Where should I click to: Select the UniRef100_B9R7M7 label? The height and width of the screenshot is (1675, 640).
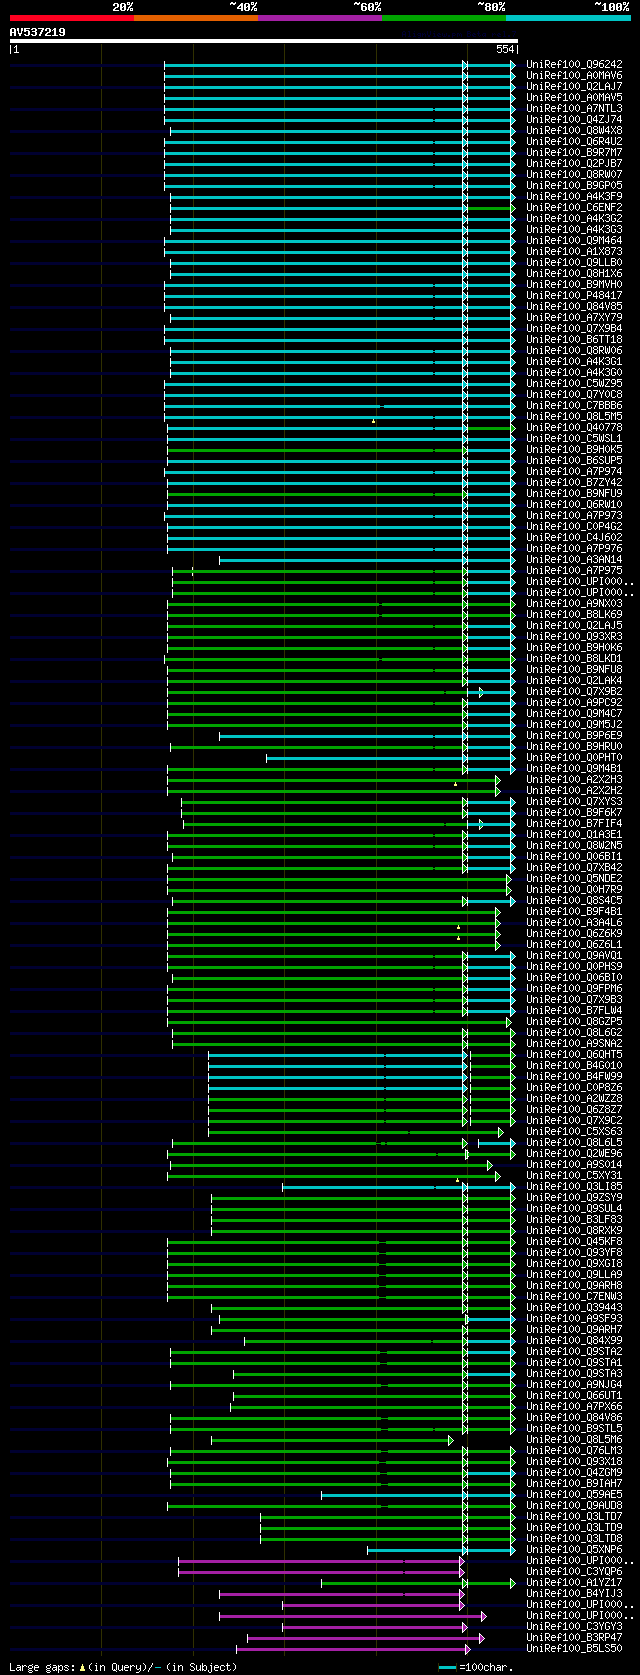574,153
